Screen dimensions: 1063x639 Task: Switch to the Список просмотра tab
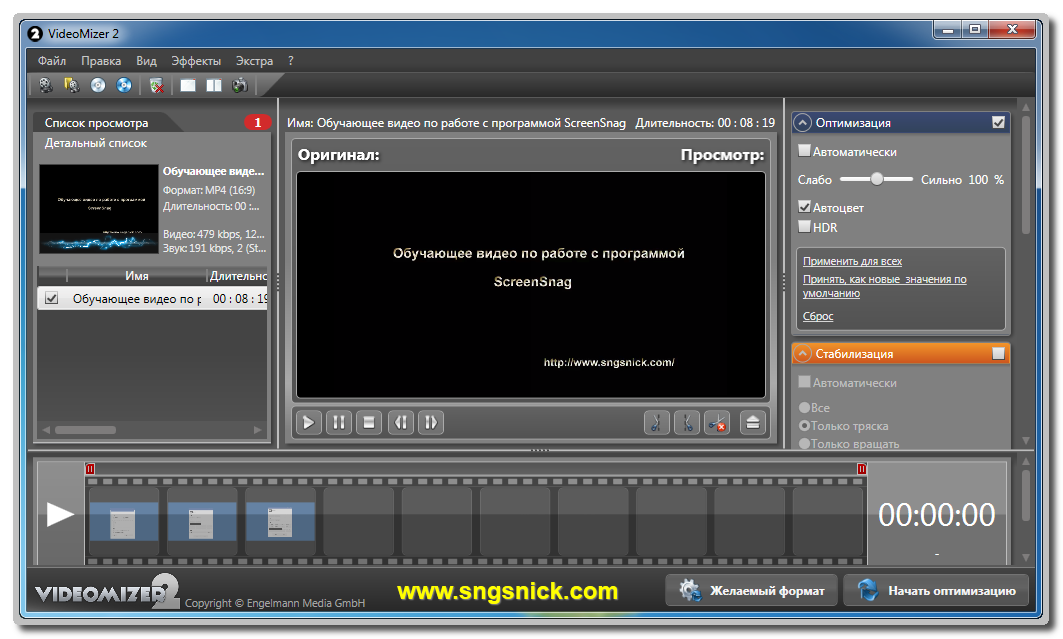tap(96, 123)
